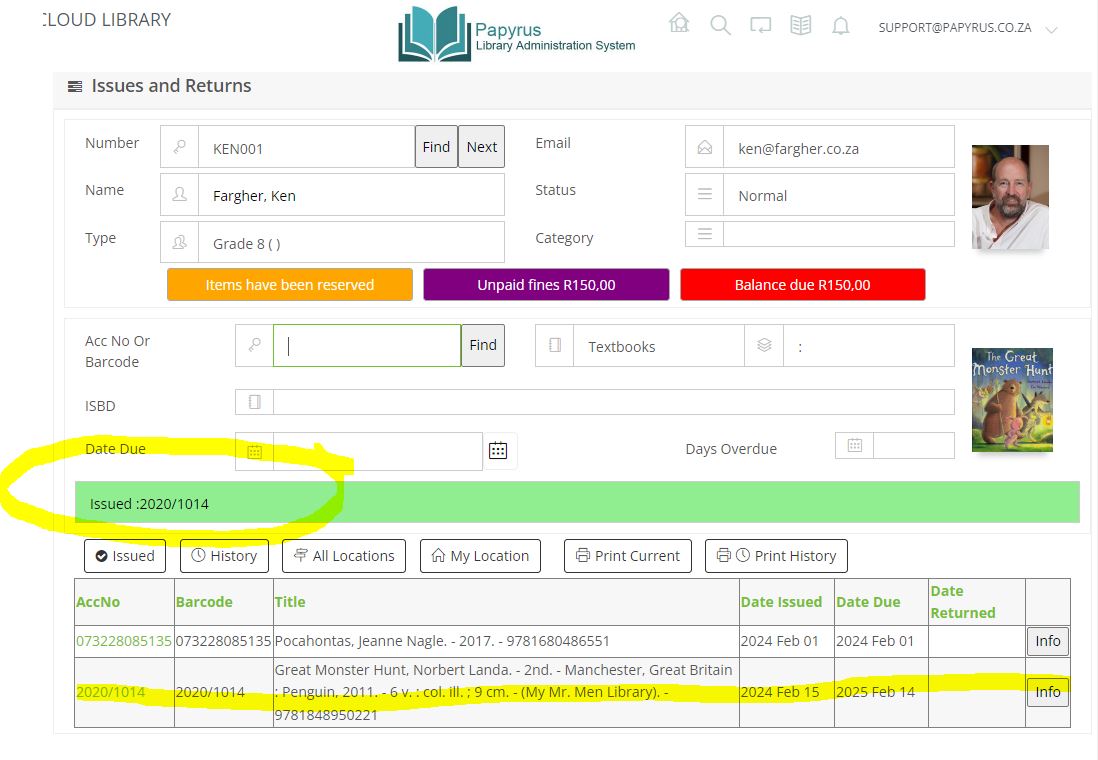Click the Papyrus logo
Screen dimensions: 1098x760
tap(516, 35)
